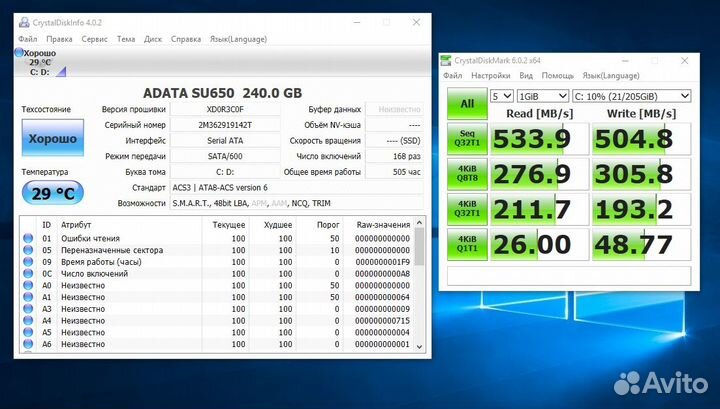Click the scroll down arrow in SMART list
The image size is (720, 409).
pos(419,347)
